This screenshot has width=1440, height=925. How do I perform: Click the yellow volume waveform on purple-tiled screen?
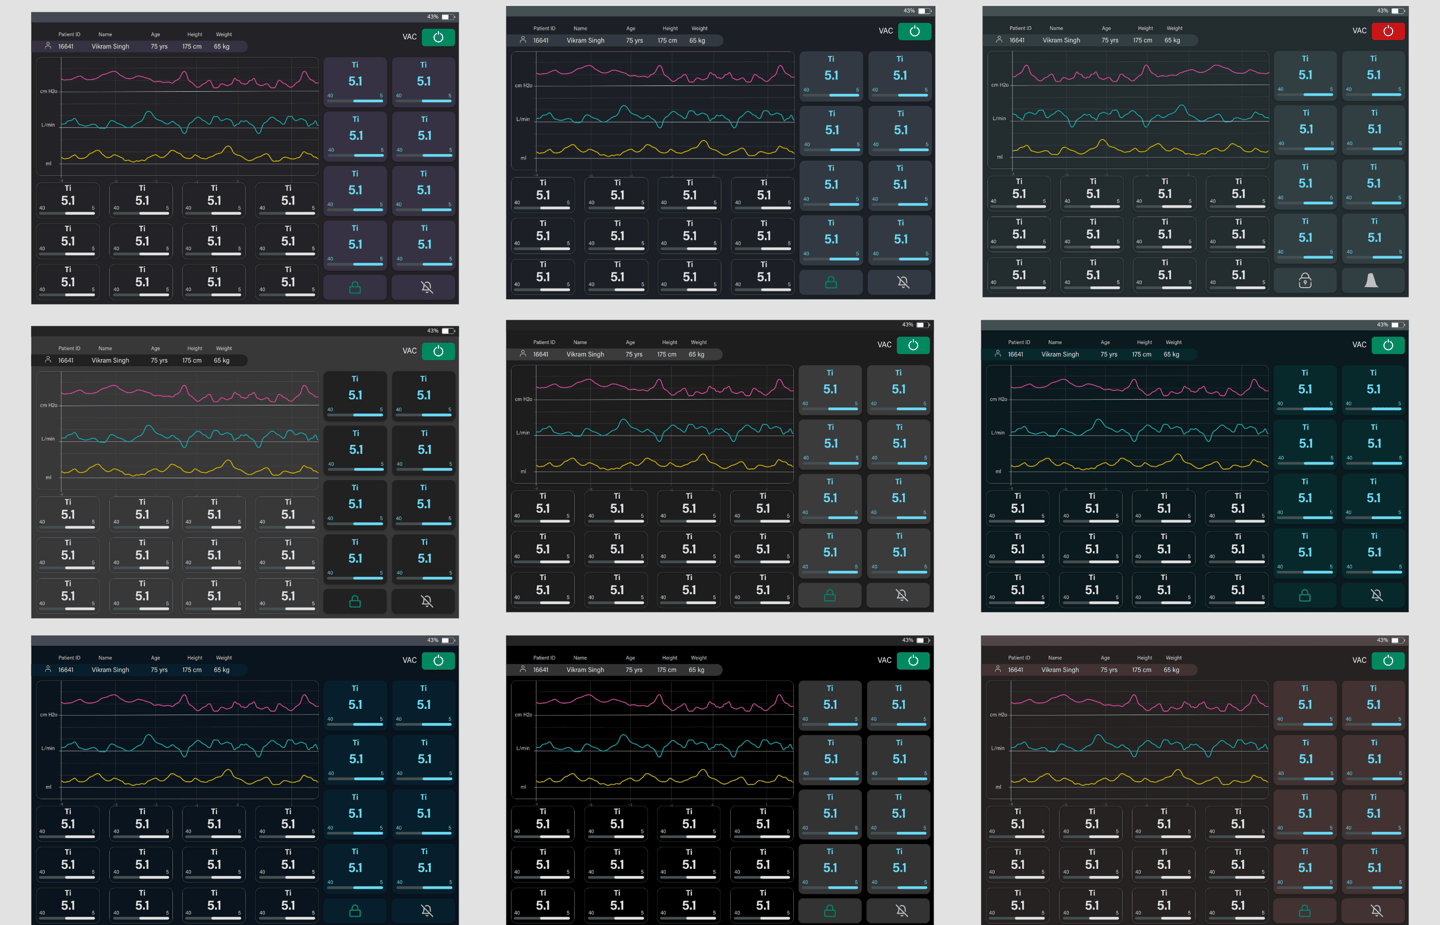point(190,155)
